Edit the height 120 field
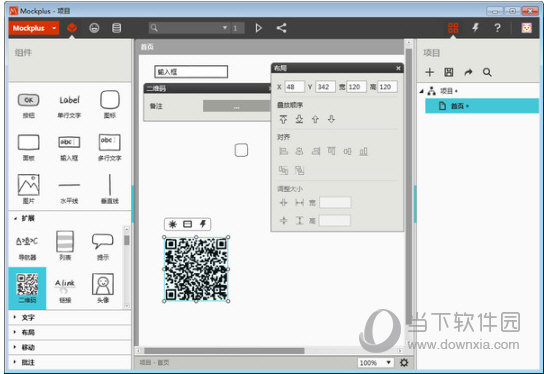 (388, 87)
